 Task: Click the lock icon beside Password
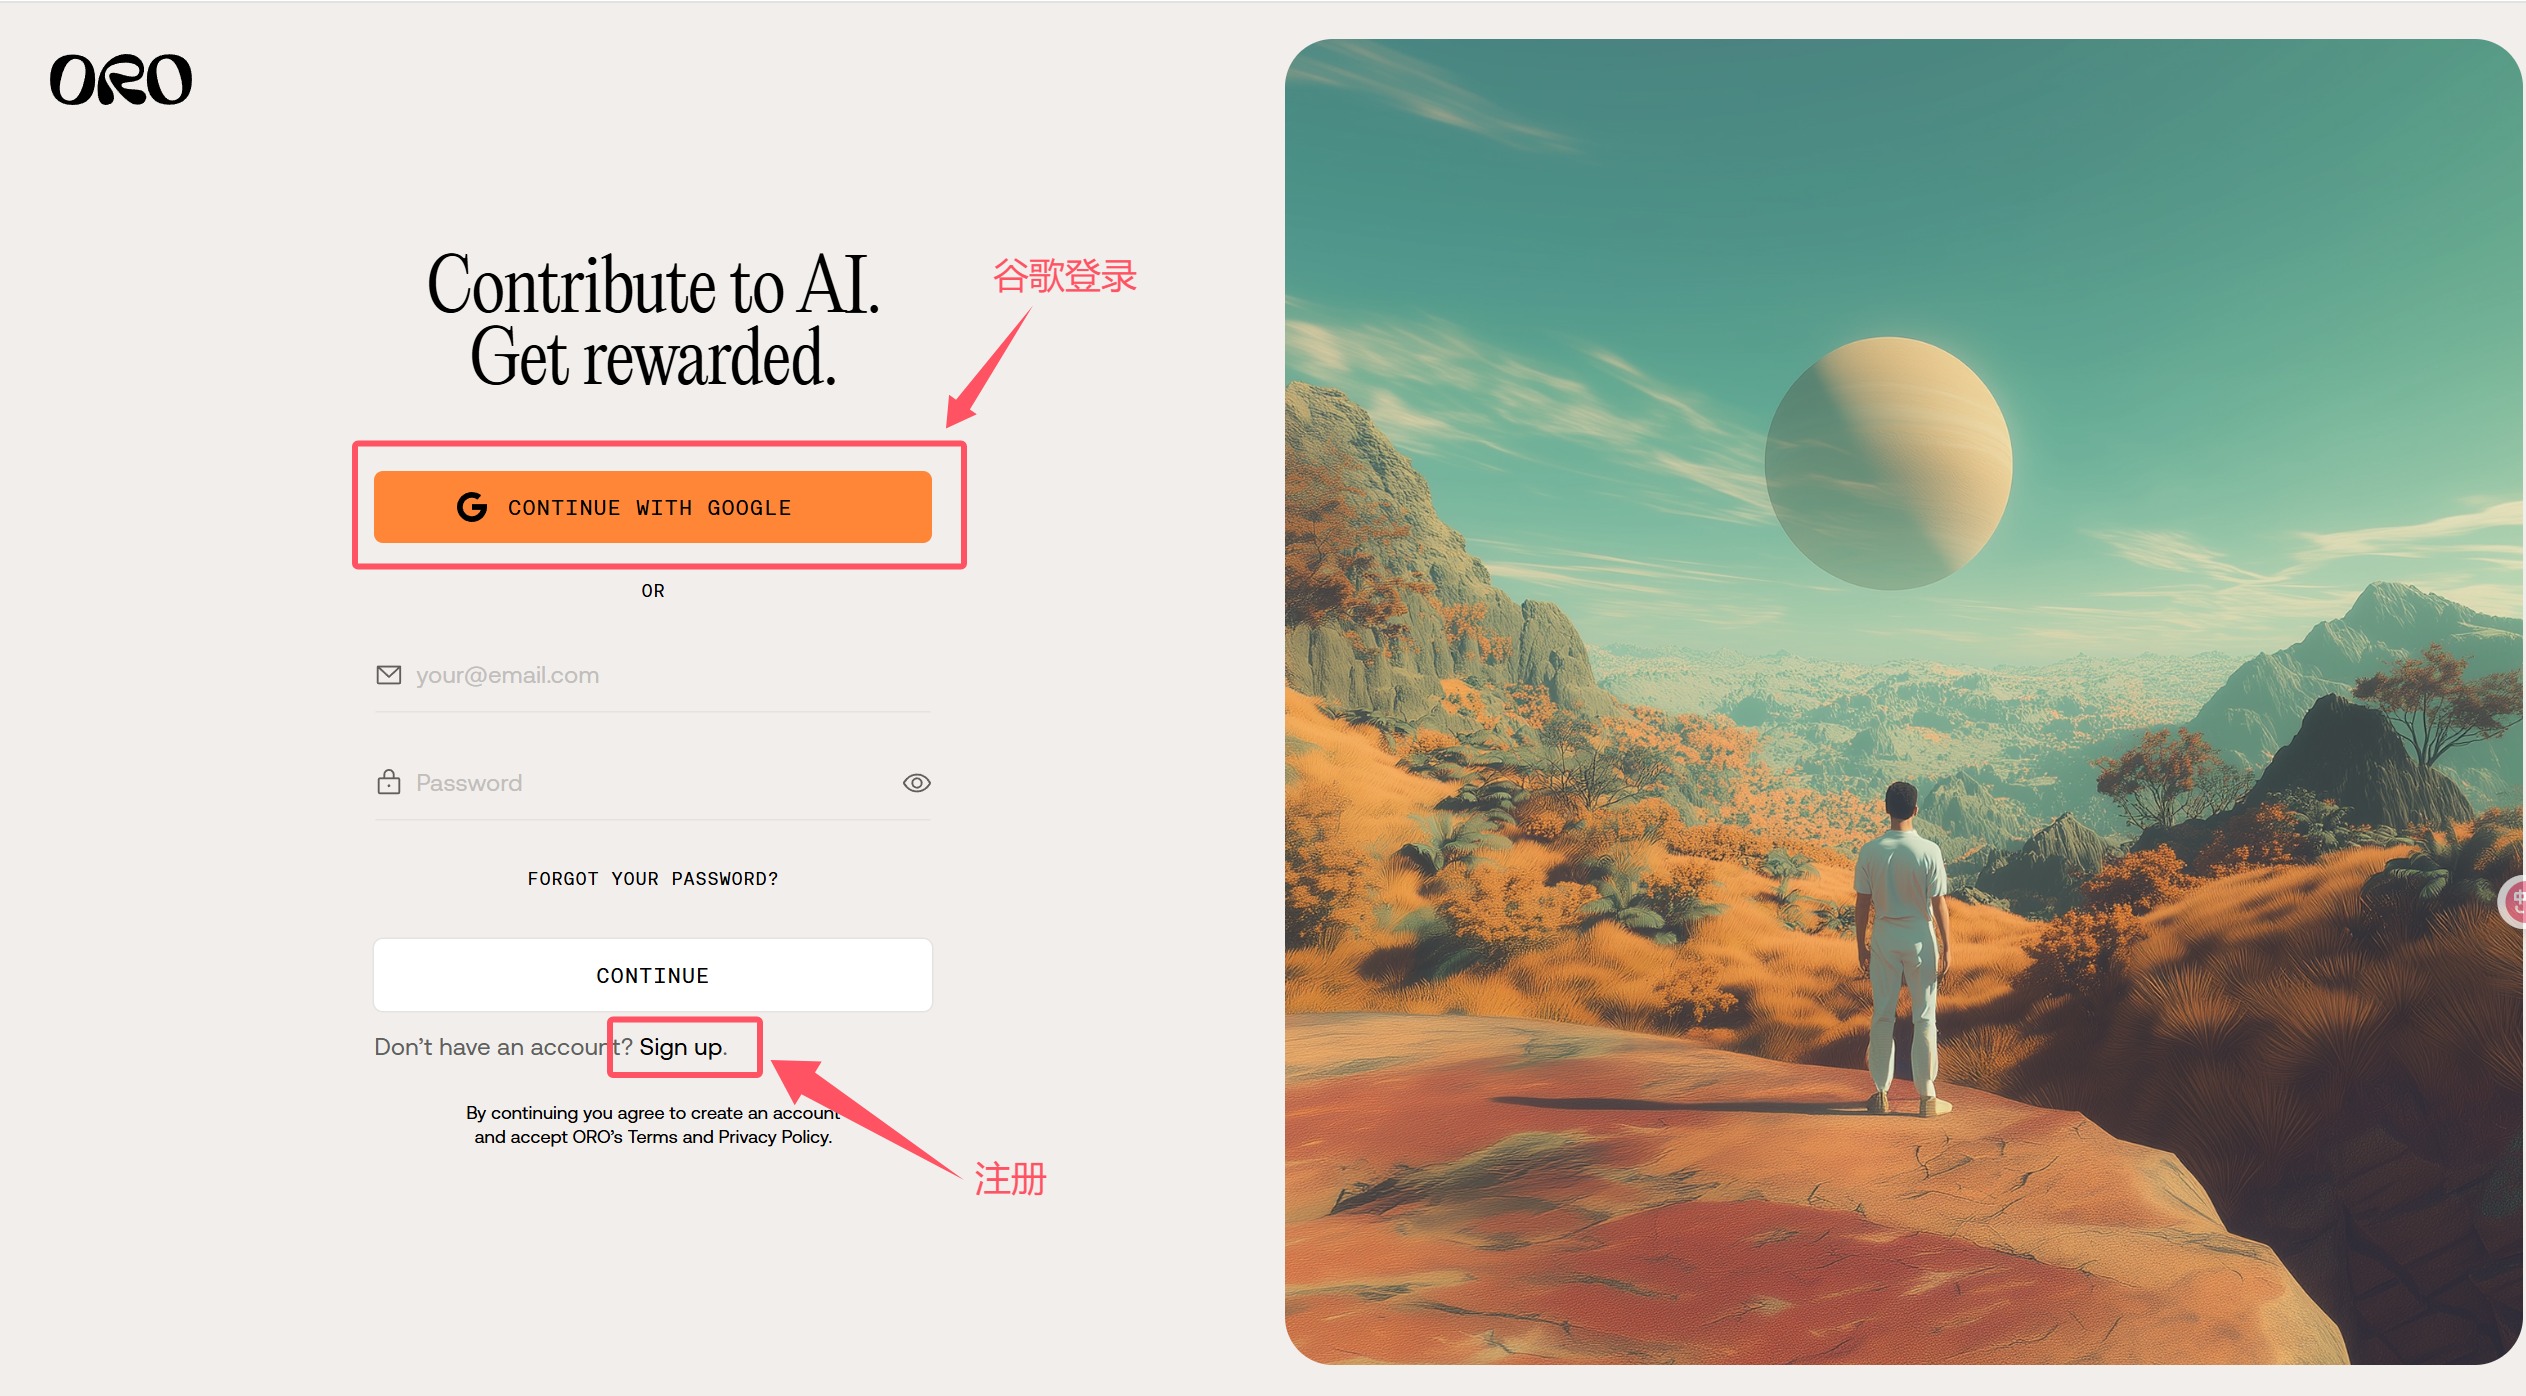pyautogui.click(x=388, y=782)
